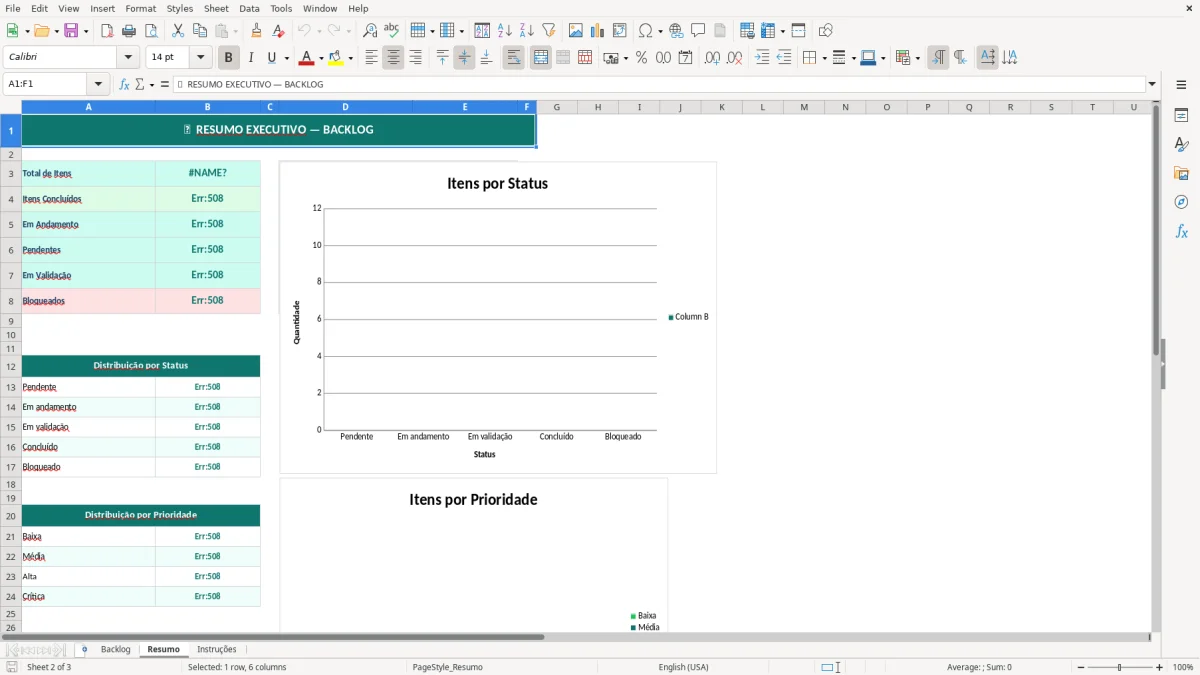
Task: Open the font color palette arrow
Action: pos(320,58)
